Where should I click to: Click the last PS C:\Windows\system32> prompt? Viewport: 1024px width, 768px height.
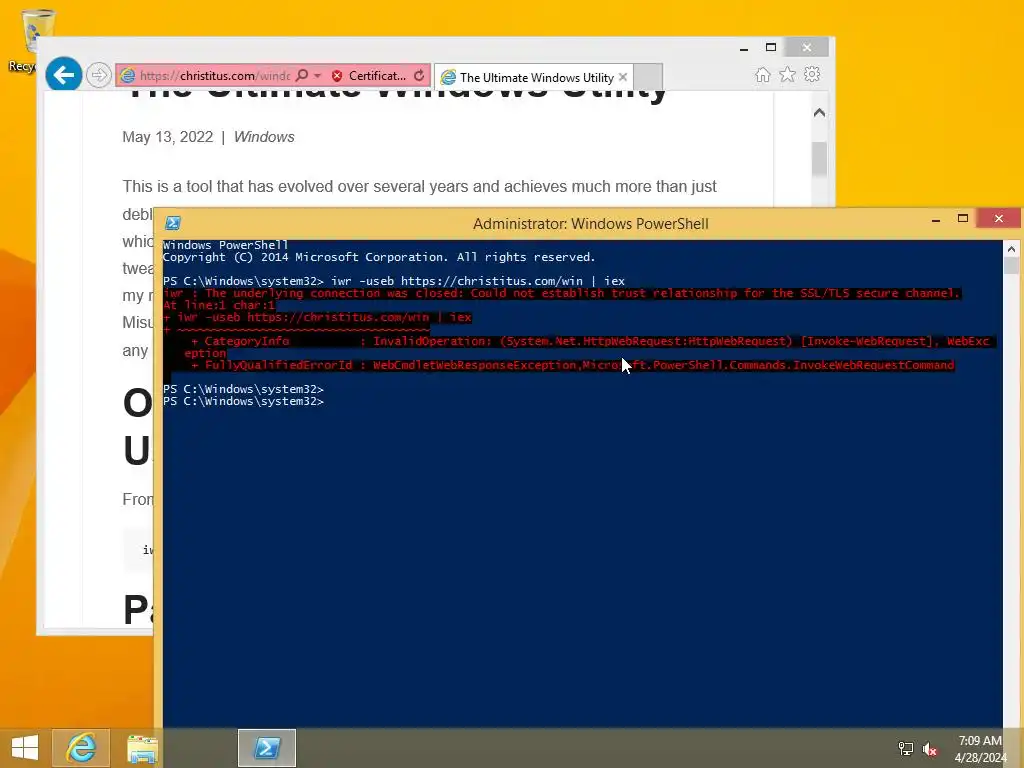[244, 402]
